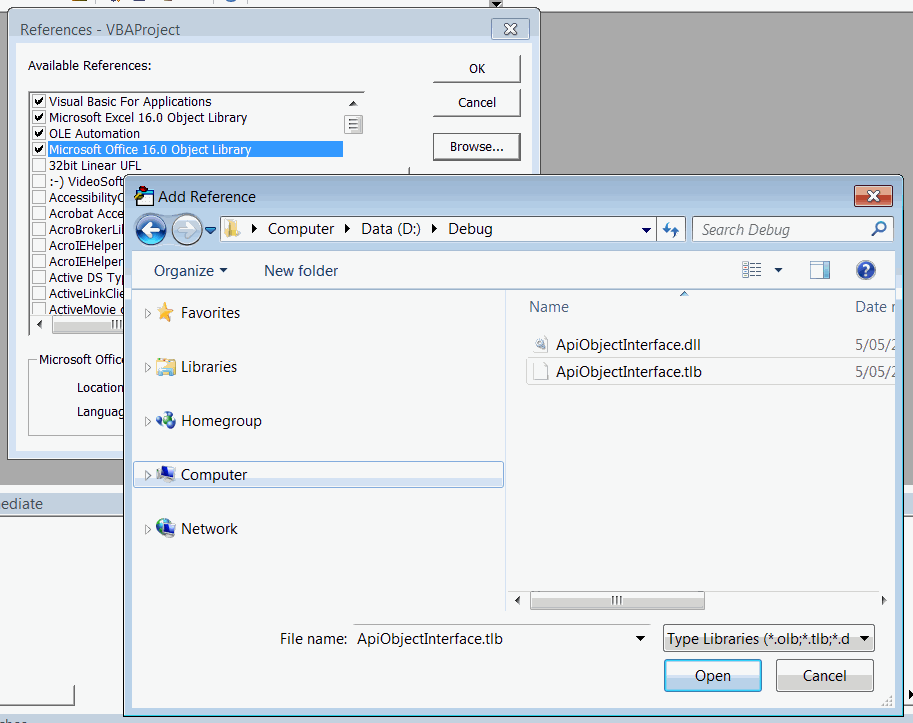Click the Network icon in navigation pane
The image size is (913, 723).
coord(165,528)
